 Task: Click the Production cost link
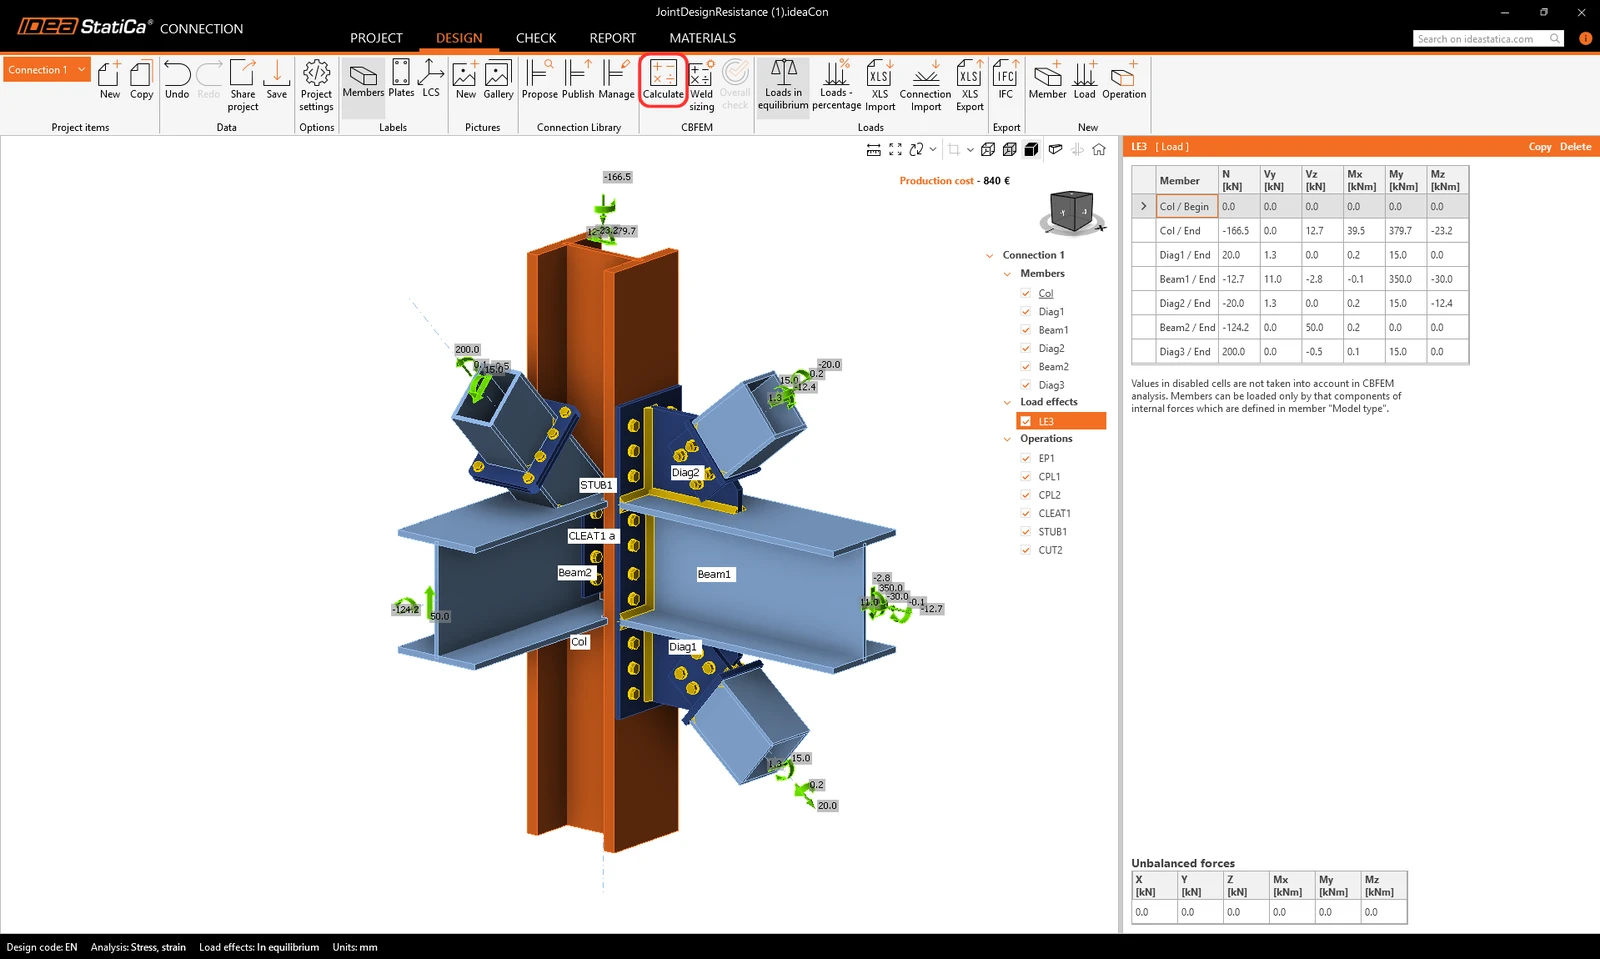click(937, 181)
